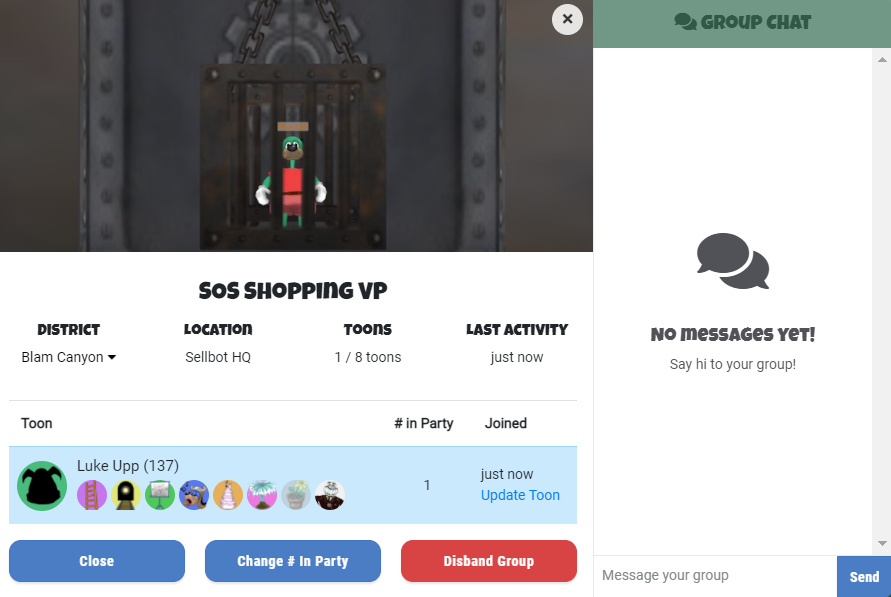The width and height of the screenshot is (891, 597).
Task: Click the pink tree badge icon
Action: tap(262, 494)
